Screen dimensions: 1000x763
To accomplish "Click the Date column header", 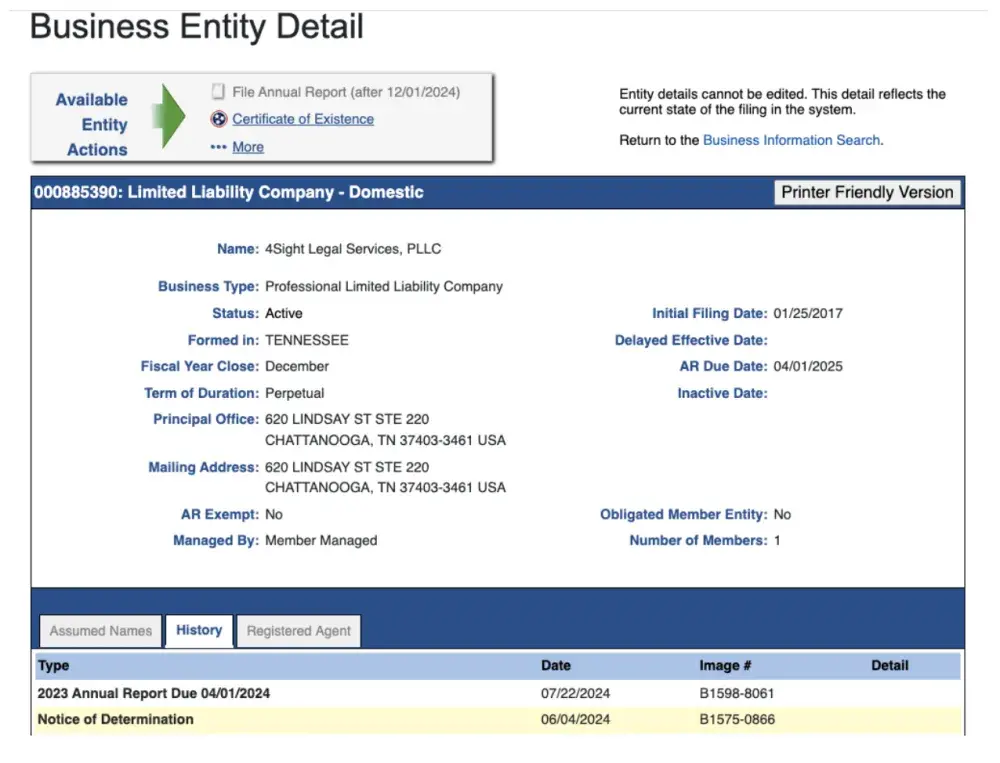I will tap(556, 666).
